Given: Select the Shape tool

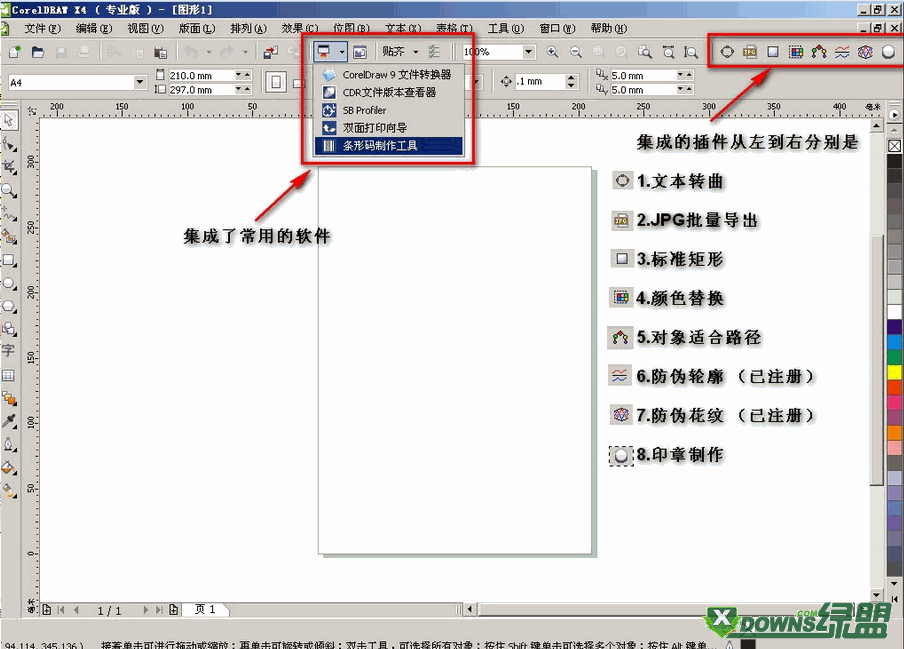Looking at the screenshot, I should click(9, 144).
